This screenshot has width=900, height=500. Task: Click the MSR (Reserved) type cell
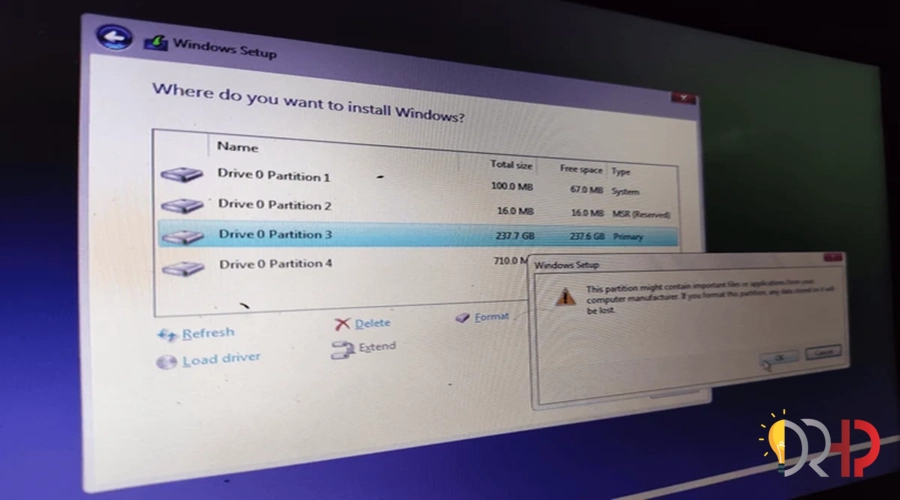641,214
